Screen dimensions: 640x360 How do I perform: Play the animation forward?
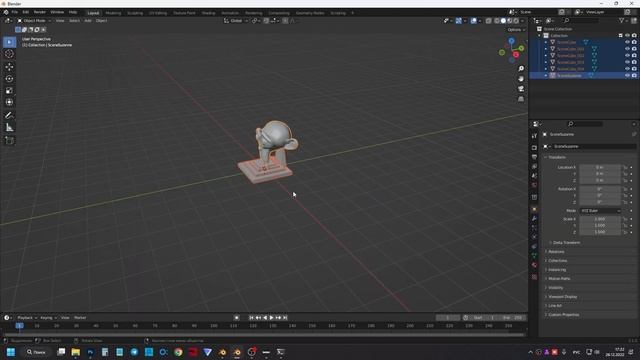coord(271,318)
